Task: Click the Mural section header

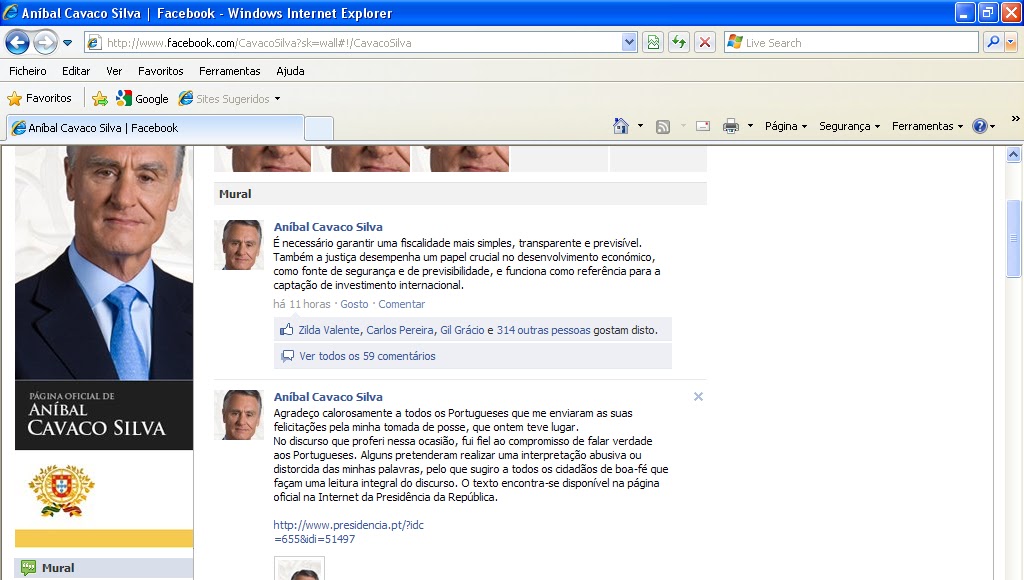Action: click(460, 194)
